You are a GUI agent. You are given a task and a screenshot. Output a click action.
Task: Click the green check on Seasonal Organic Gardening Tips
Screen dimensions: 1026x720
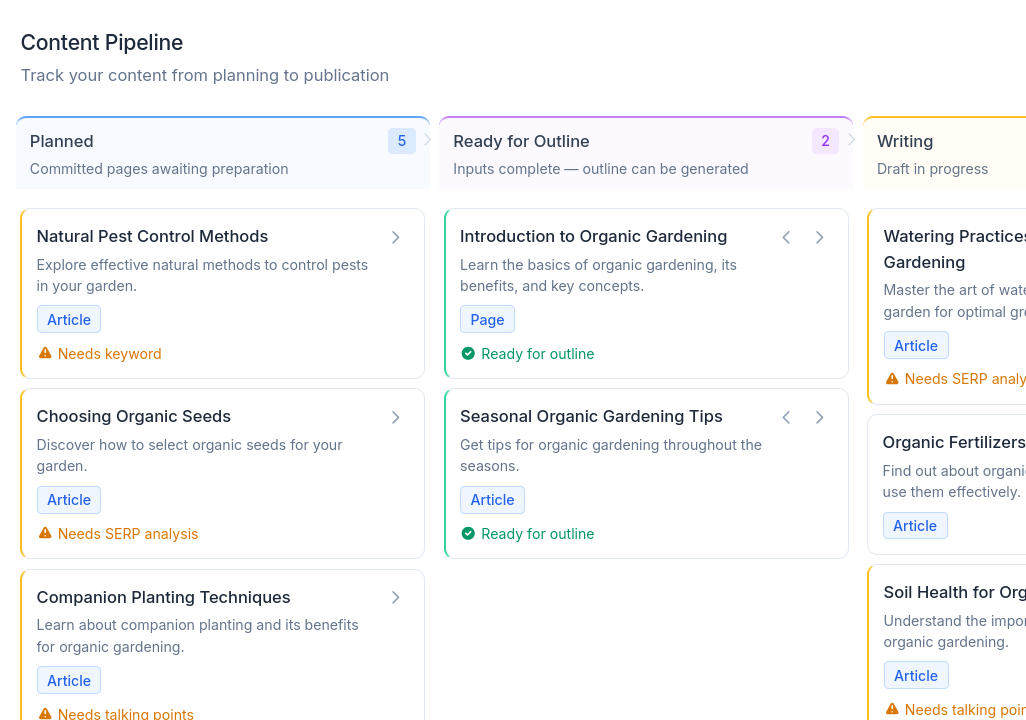coord(468,534)
